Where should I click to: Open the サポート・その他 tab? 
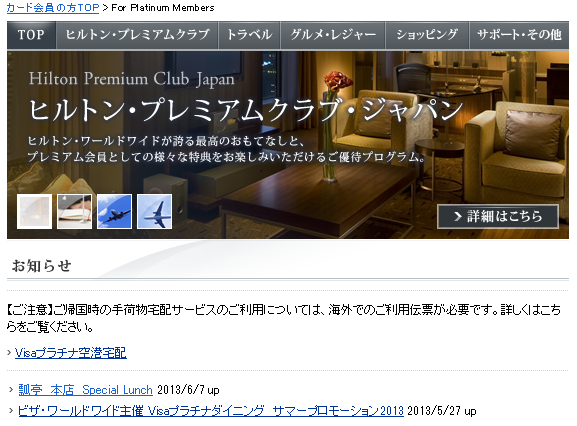519,35
